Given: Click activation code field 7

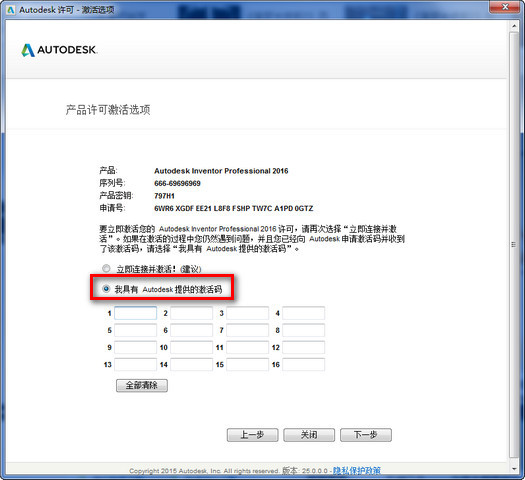Looking at the screenshot, I should [x=247, y=330].
